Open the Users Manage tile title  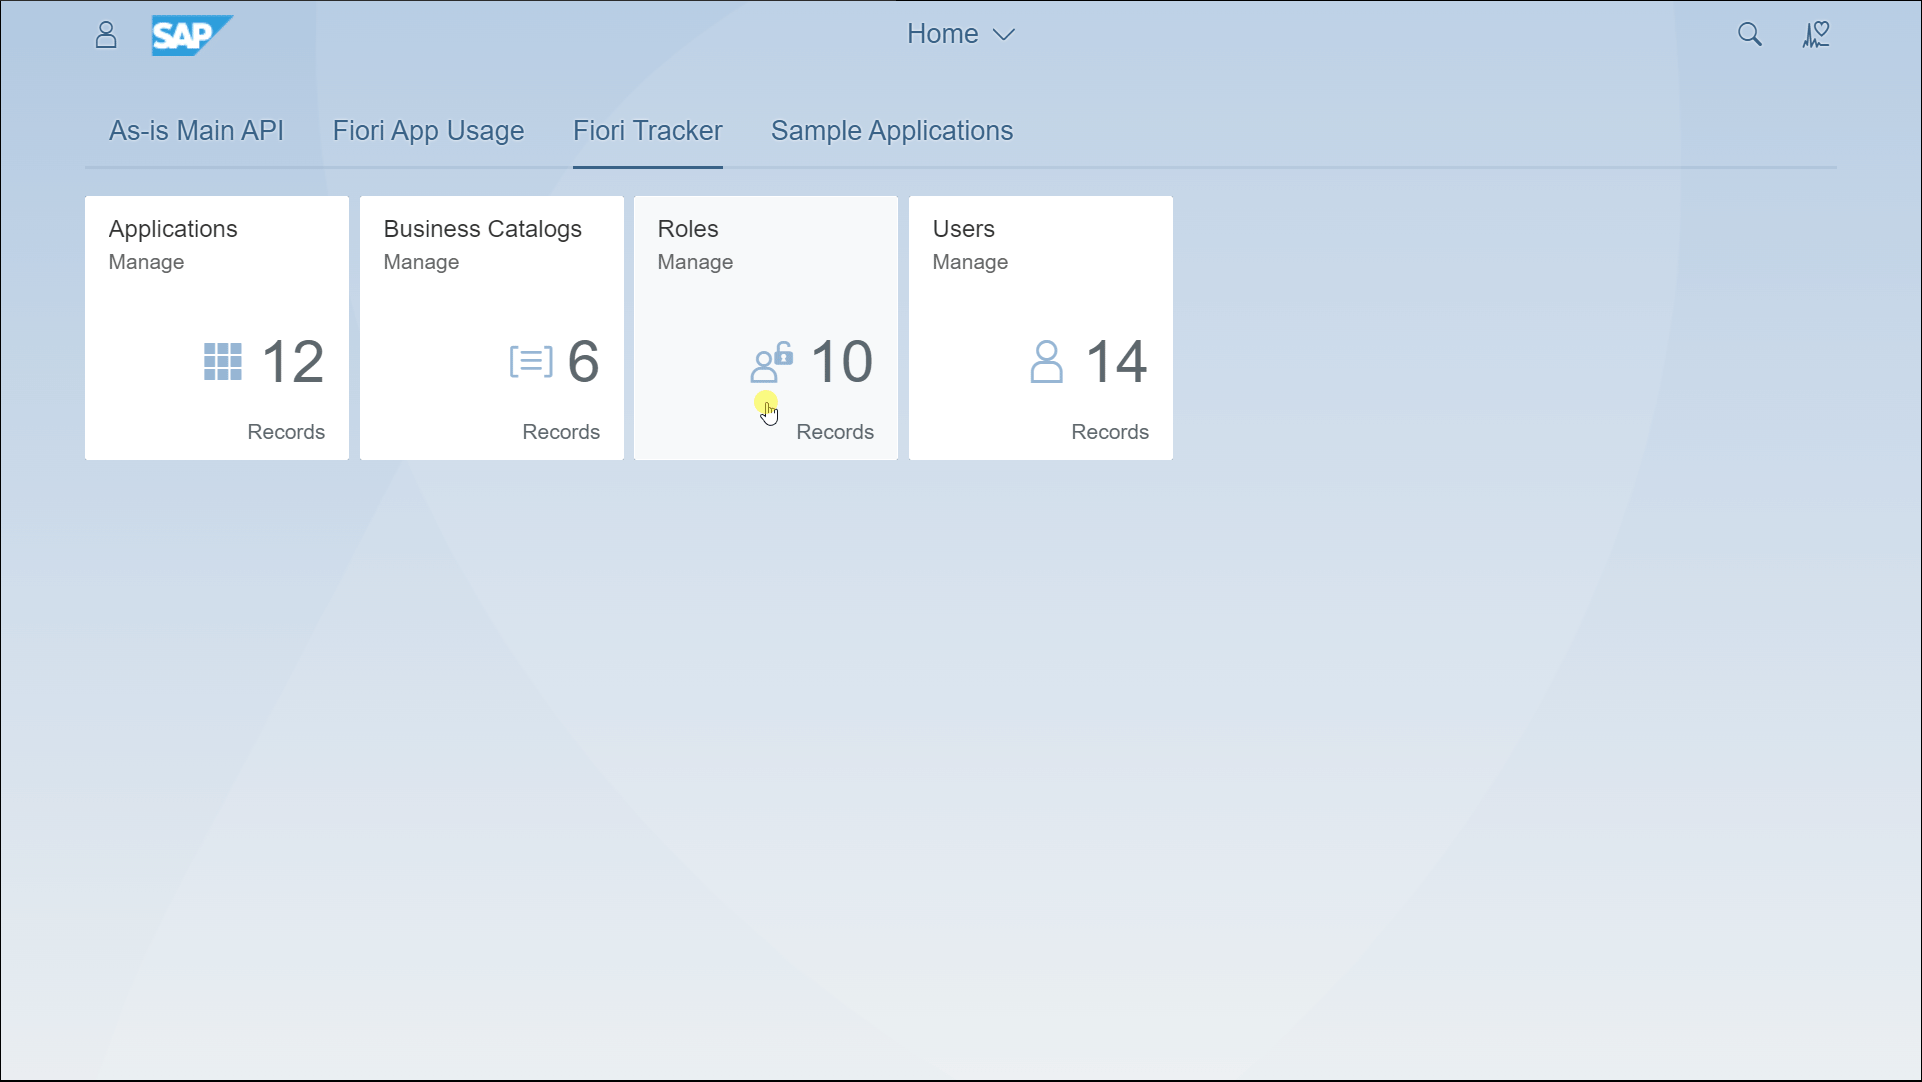pyautogui.click(x=963, y=229)
